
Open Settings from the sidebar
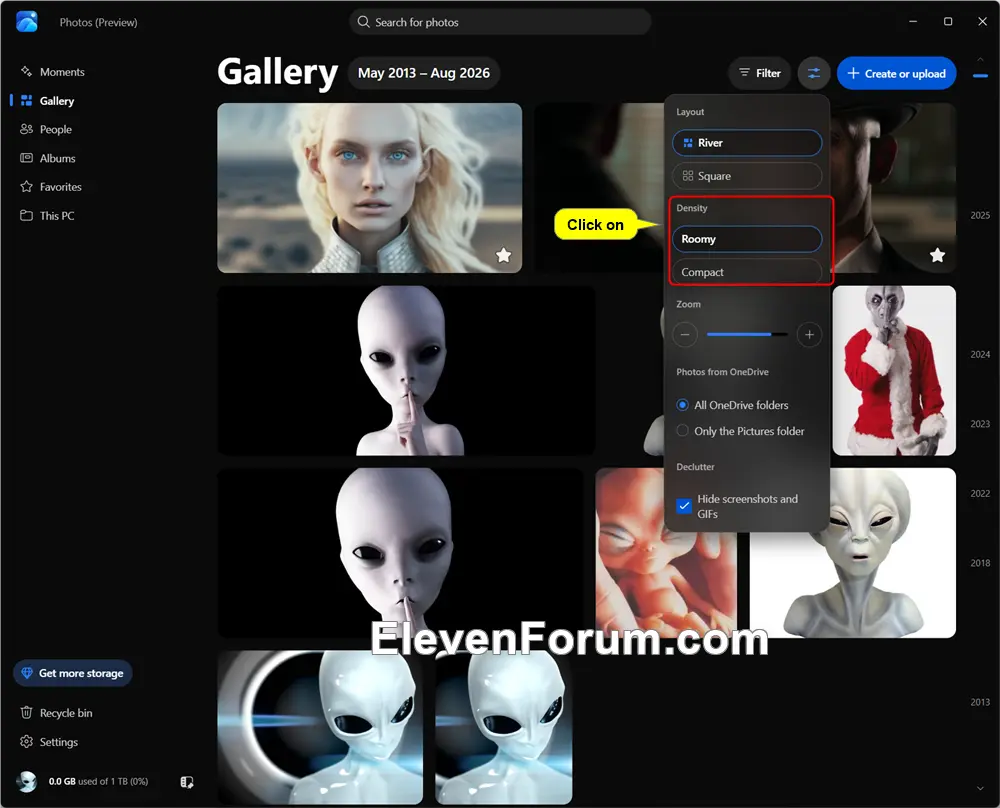[49, 742]
